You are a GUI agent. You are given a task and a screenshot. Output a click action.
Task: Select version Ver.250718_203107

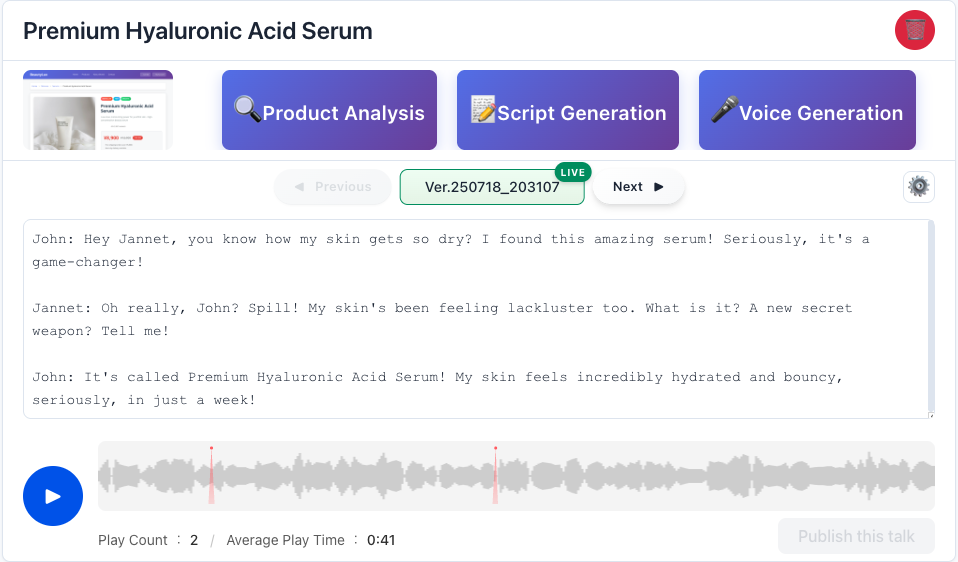pos(492,187)
